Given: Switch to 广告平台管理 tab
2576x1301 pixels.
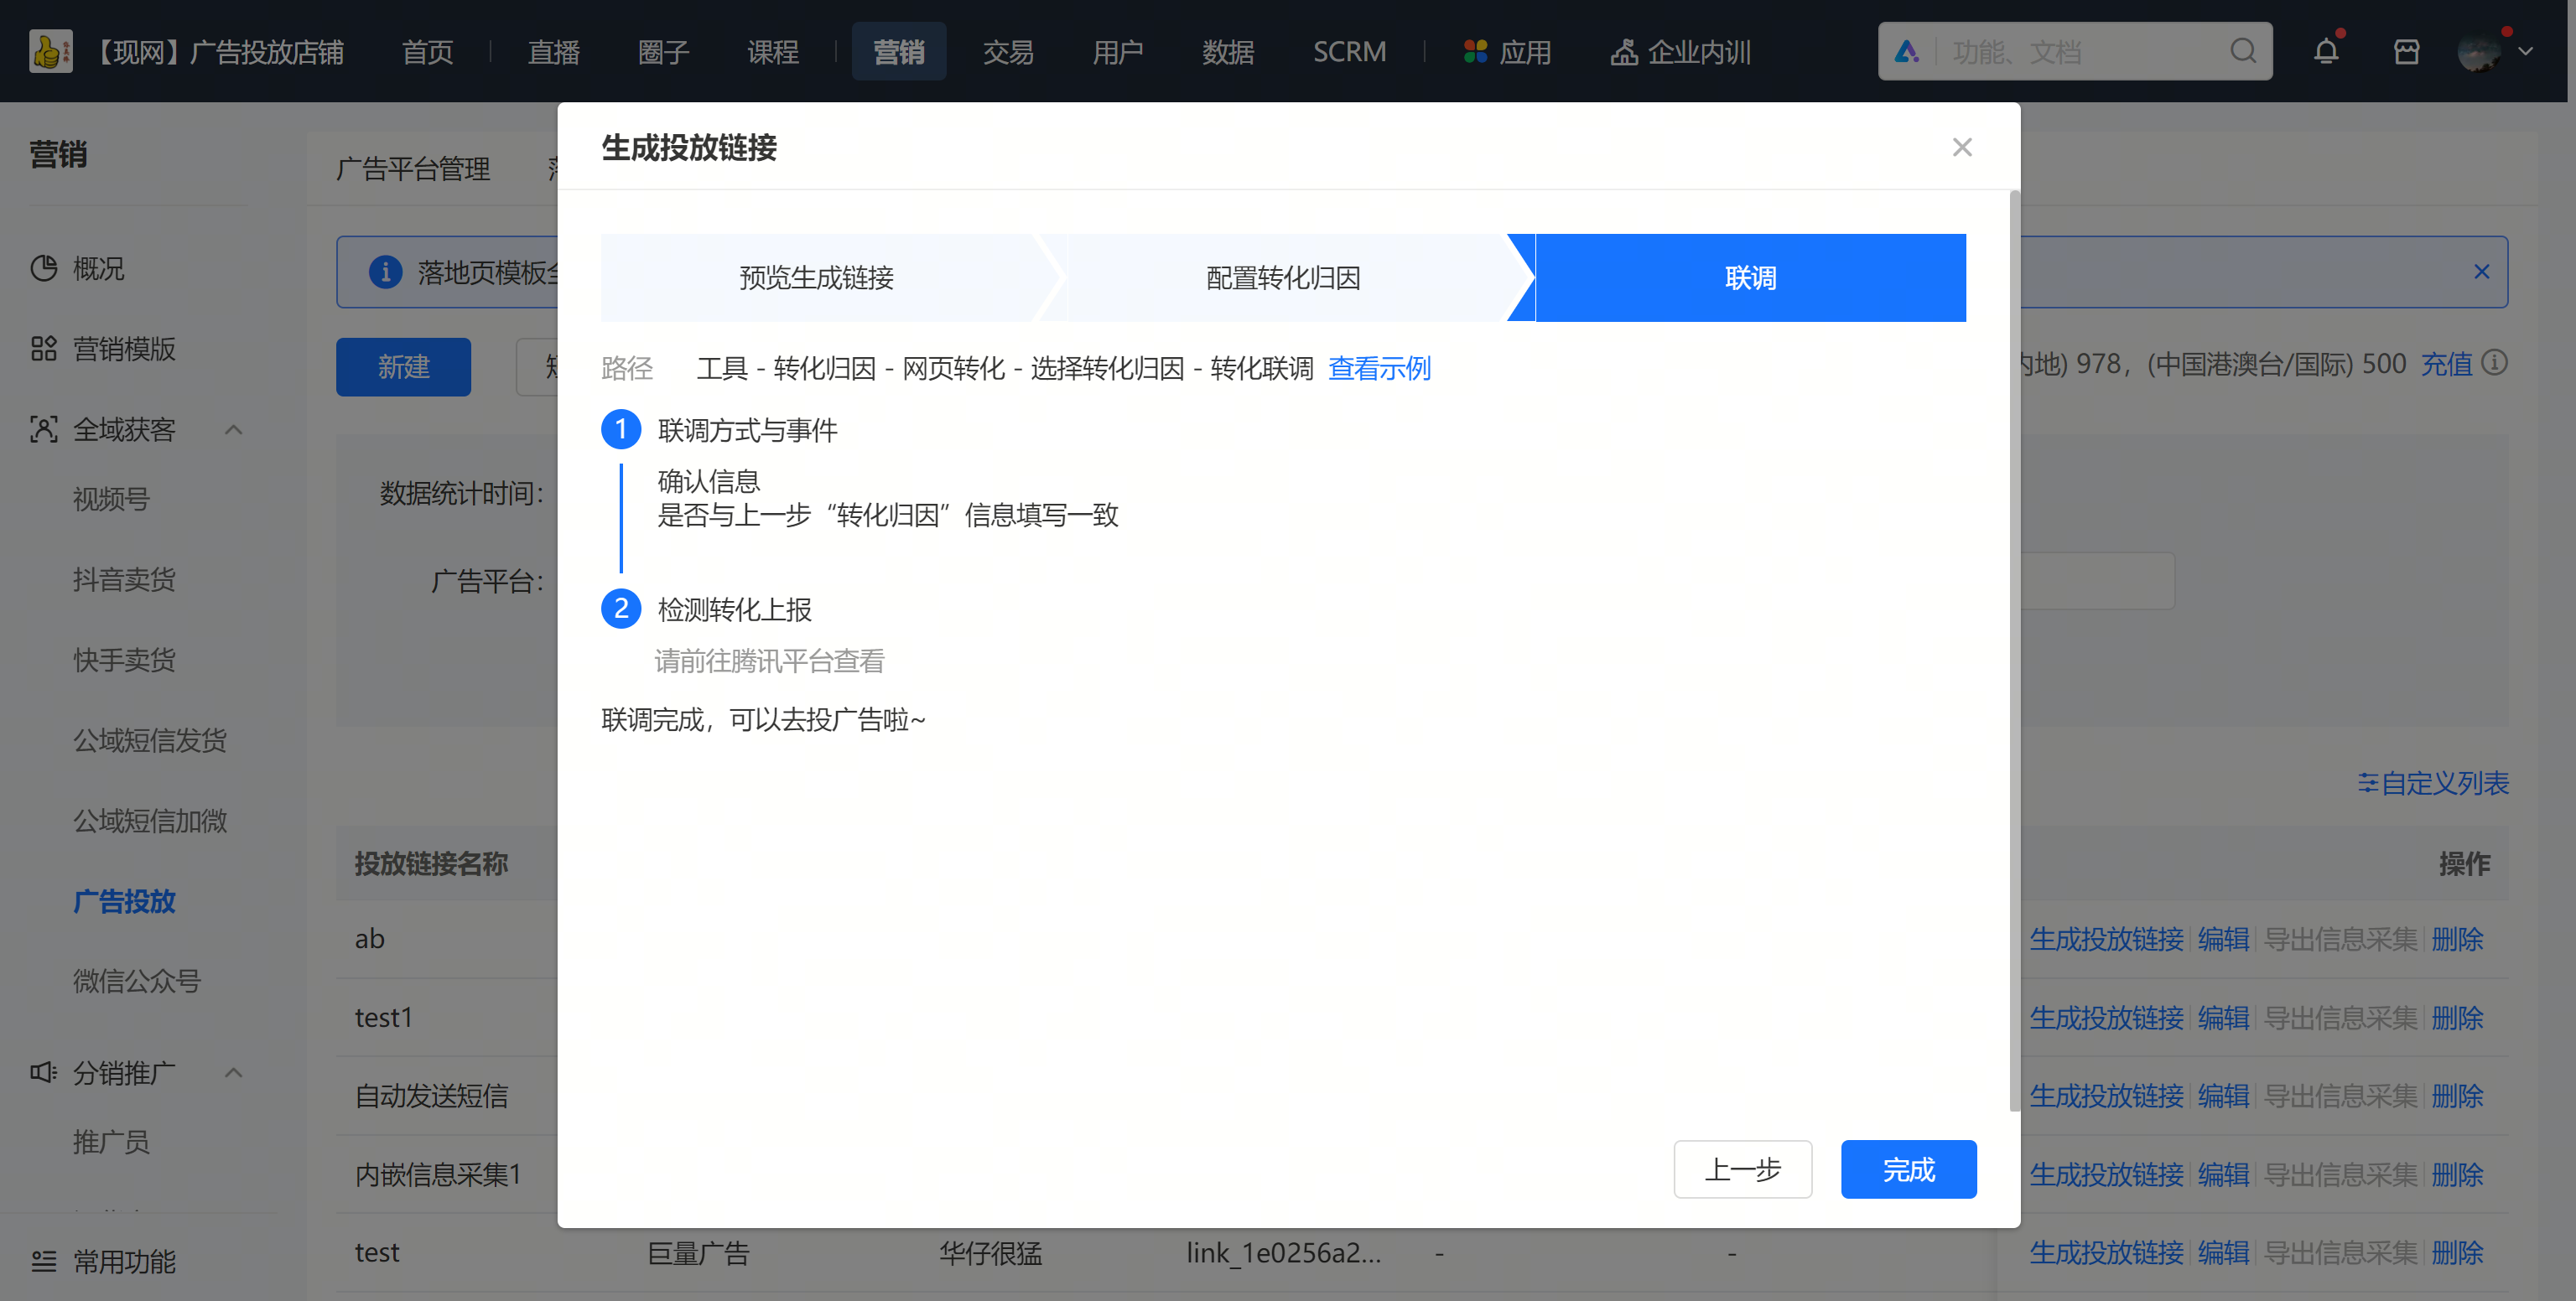Looking at the screenshot, I should click(x=413, y=168).
